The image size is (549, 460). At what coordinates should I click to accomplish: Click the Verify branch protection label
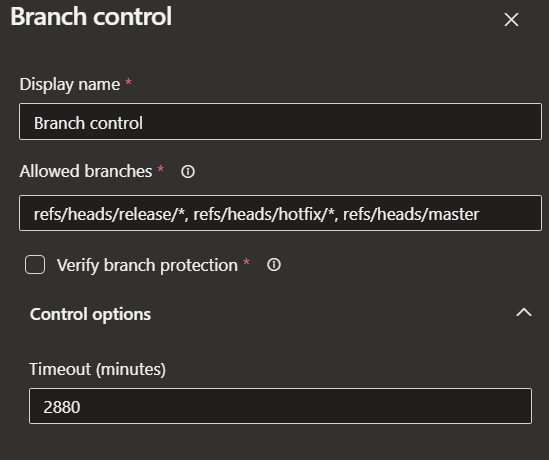coord(147,265)
